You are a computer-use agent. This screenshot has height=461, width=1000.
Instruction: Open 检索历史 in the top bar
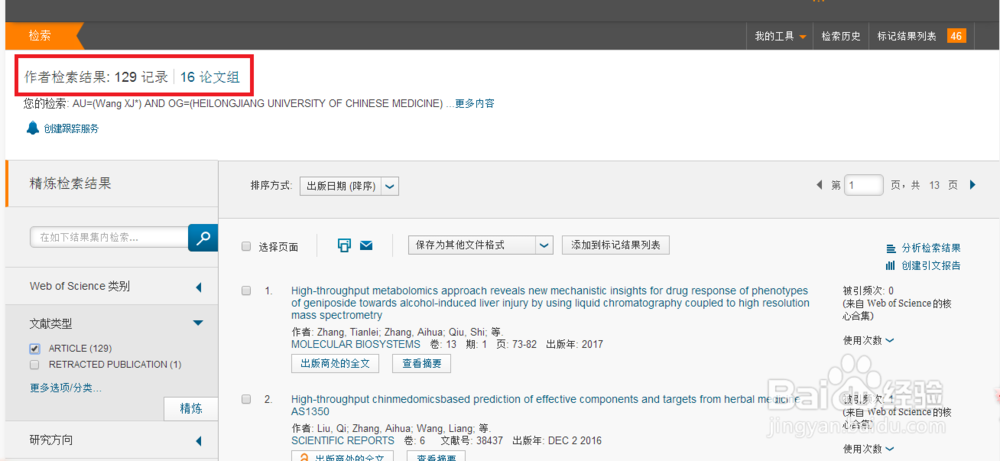[841, 36]
